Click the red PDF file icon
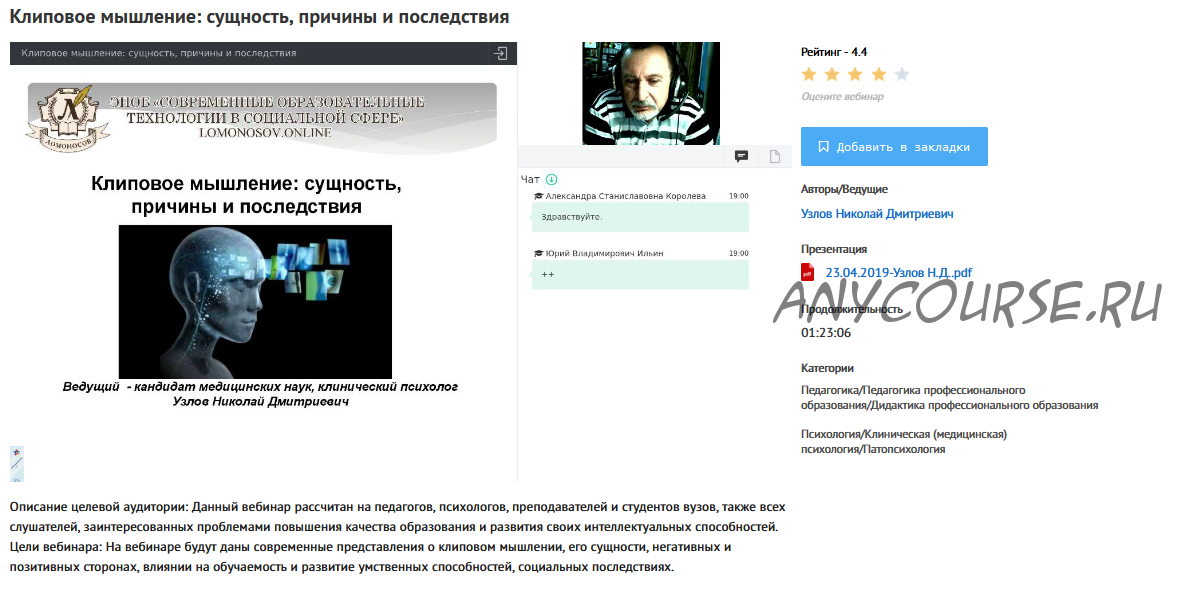 [x=808, y=273]
